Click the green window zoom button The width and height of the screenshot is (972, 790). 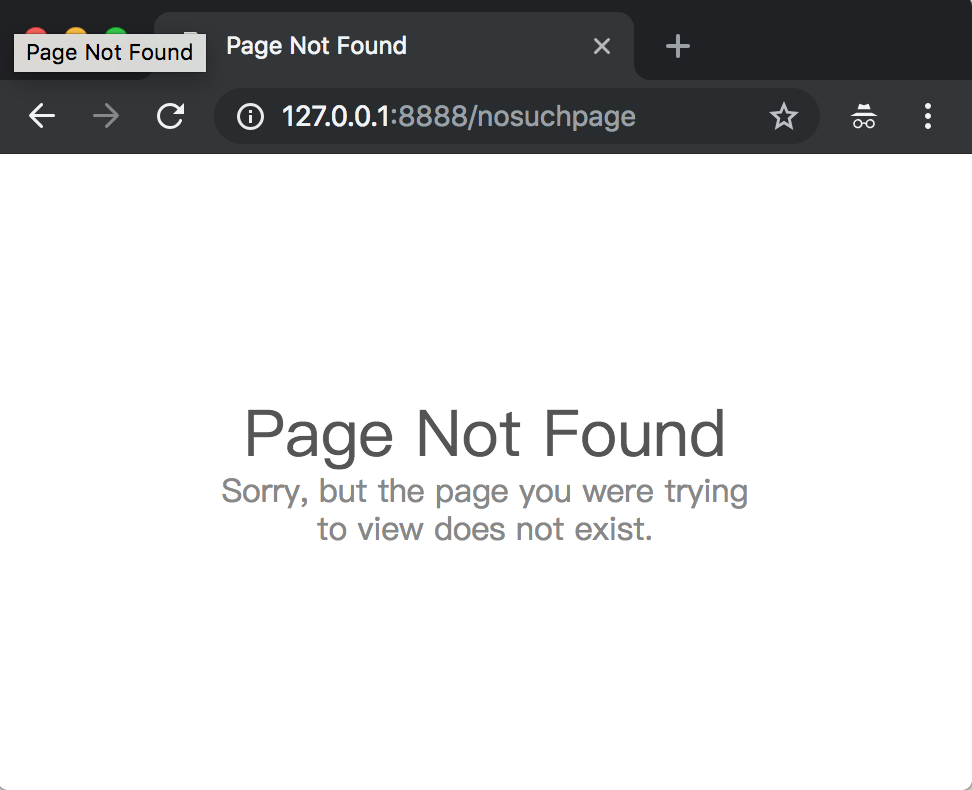pyautogui.click(x=117, y=31)
